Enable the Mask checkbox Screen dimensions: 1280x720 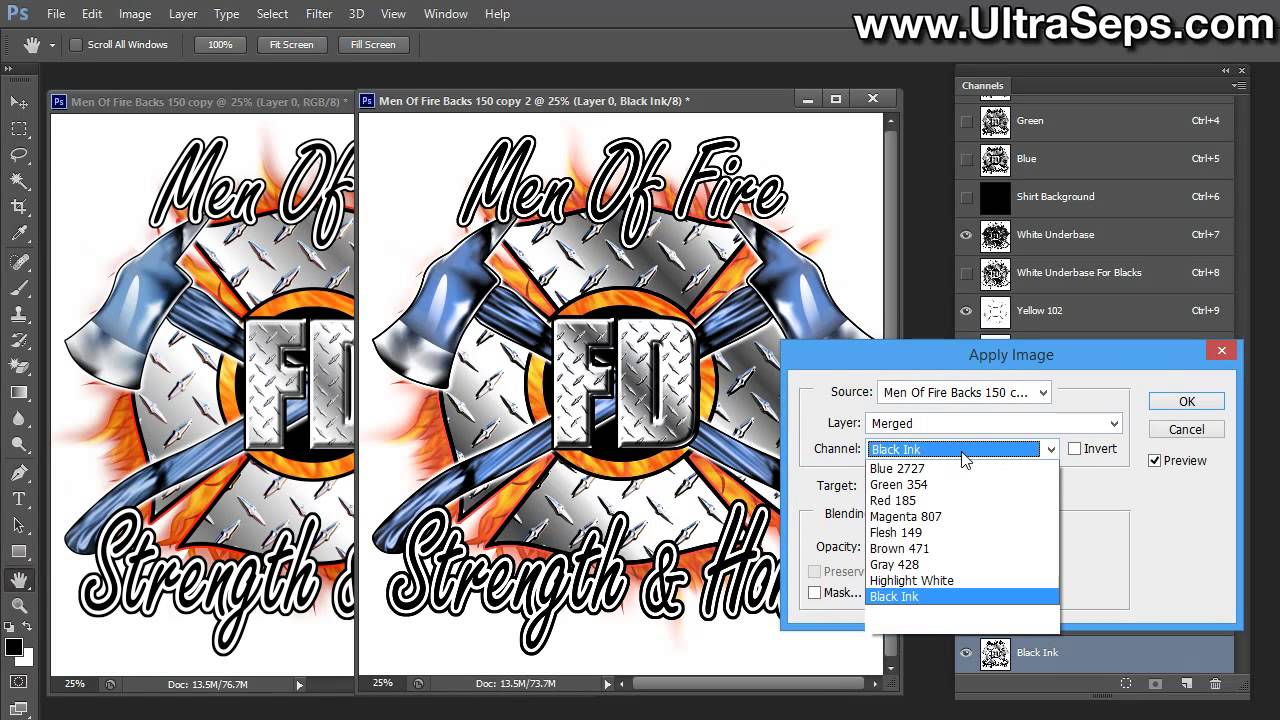(814, 593)
